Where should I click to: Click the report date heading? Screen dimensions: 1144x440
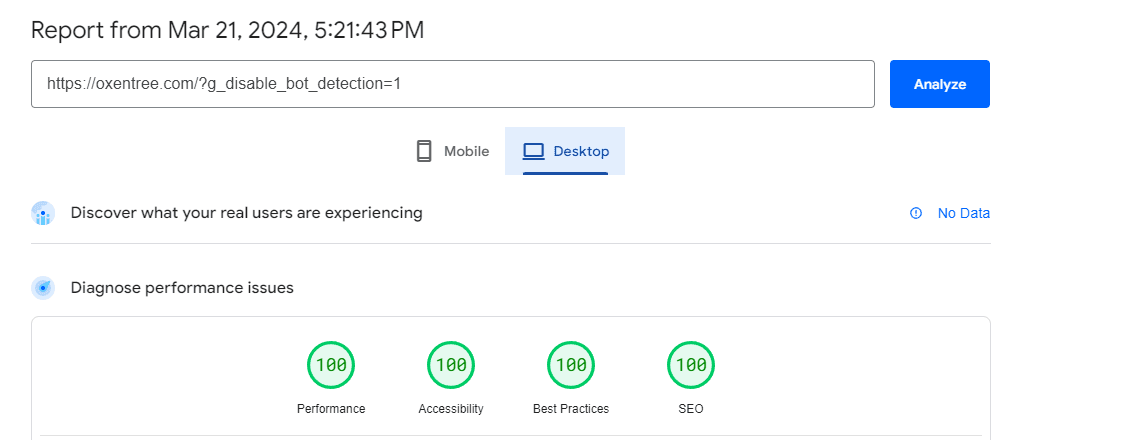click(x=228, y=30)
